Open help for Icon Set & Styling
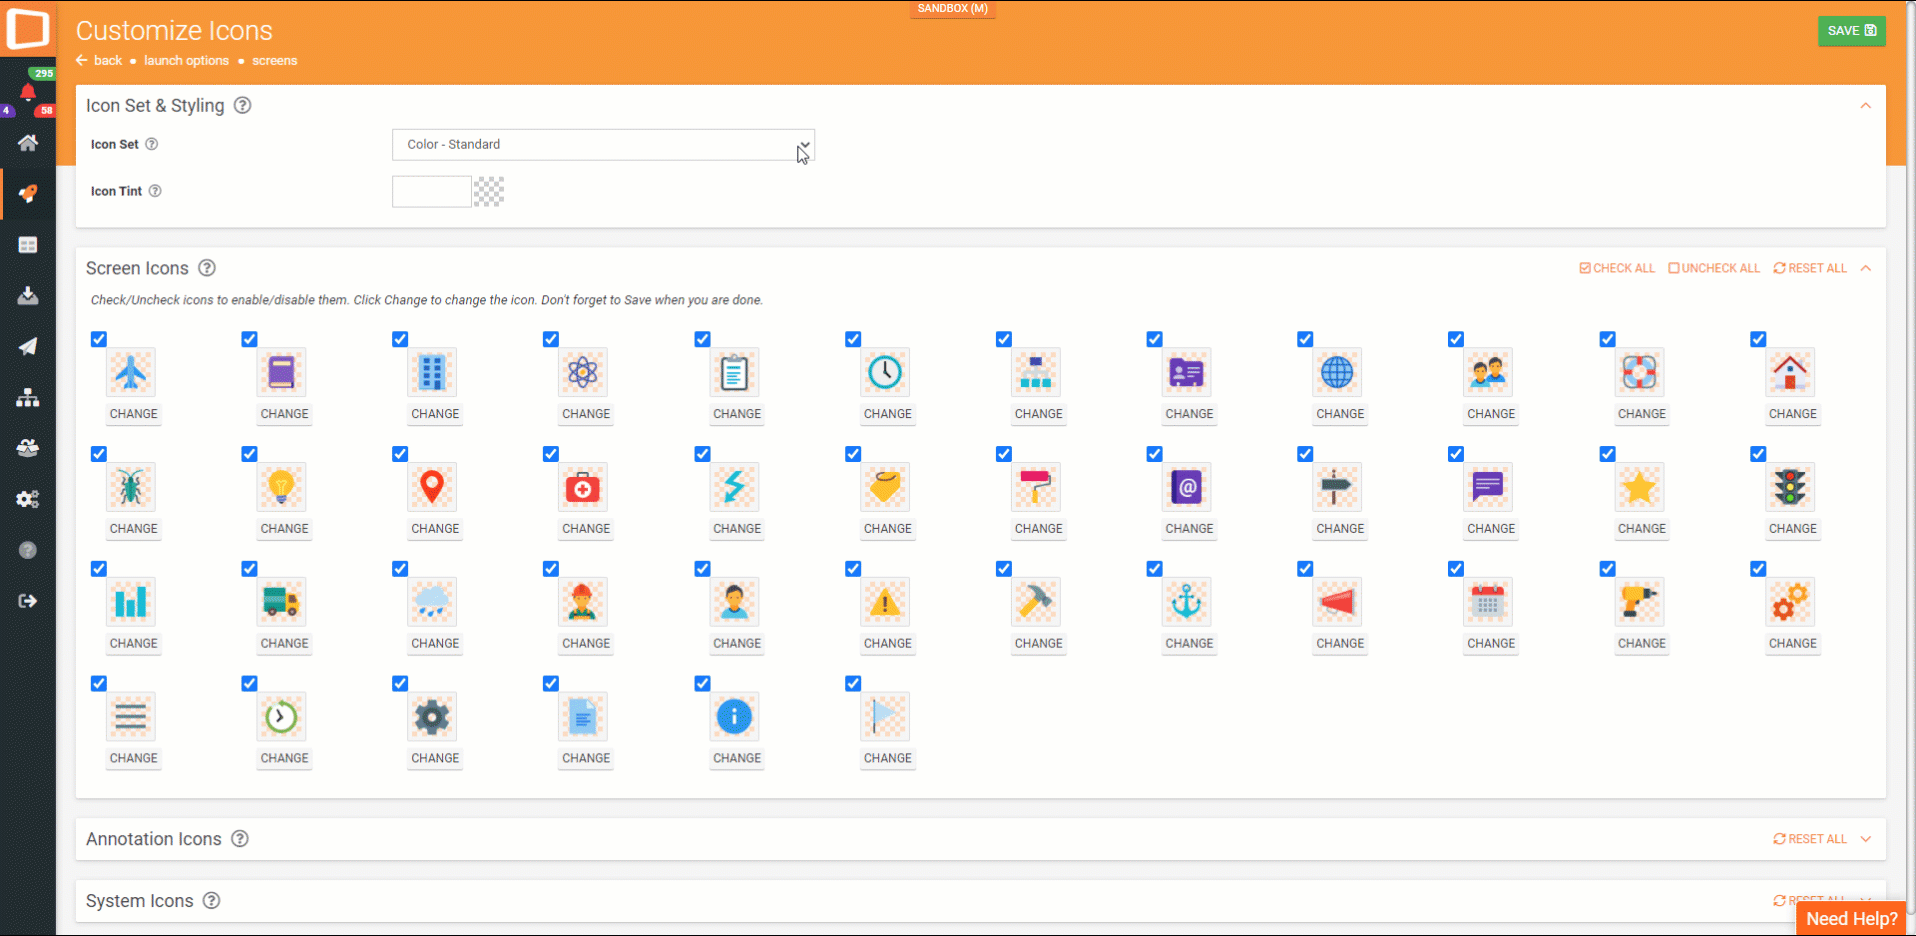Viewport: 1916px width, 936px height. [242, 106]
